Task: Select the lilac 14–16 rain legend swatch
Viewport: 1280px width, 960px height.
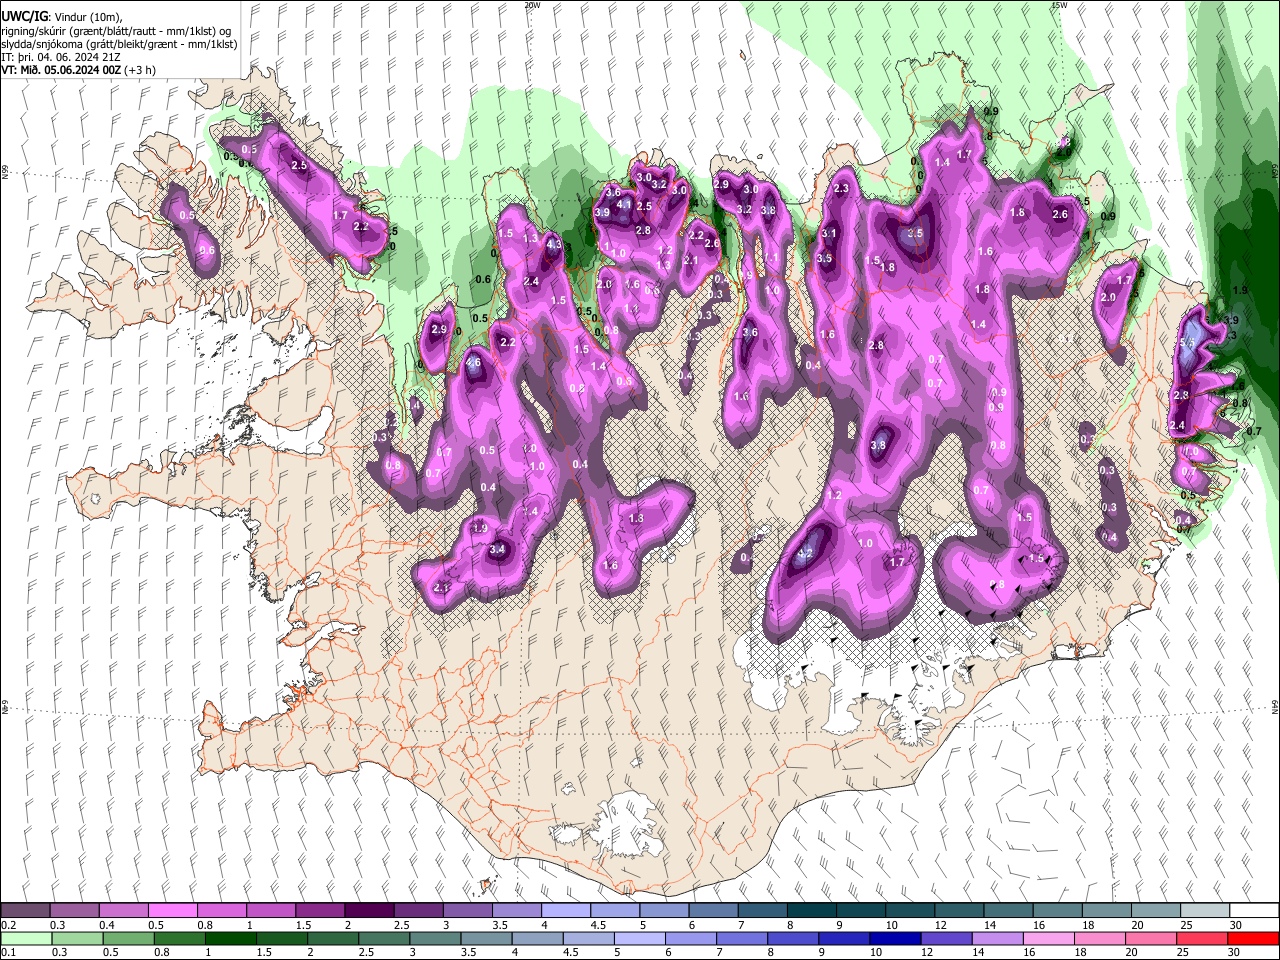Action: [x=999, y=938]
